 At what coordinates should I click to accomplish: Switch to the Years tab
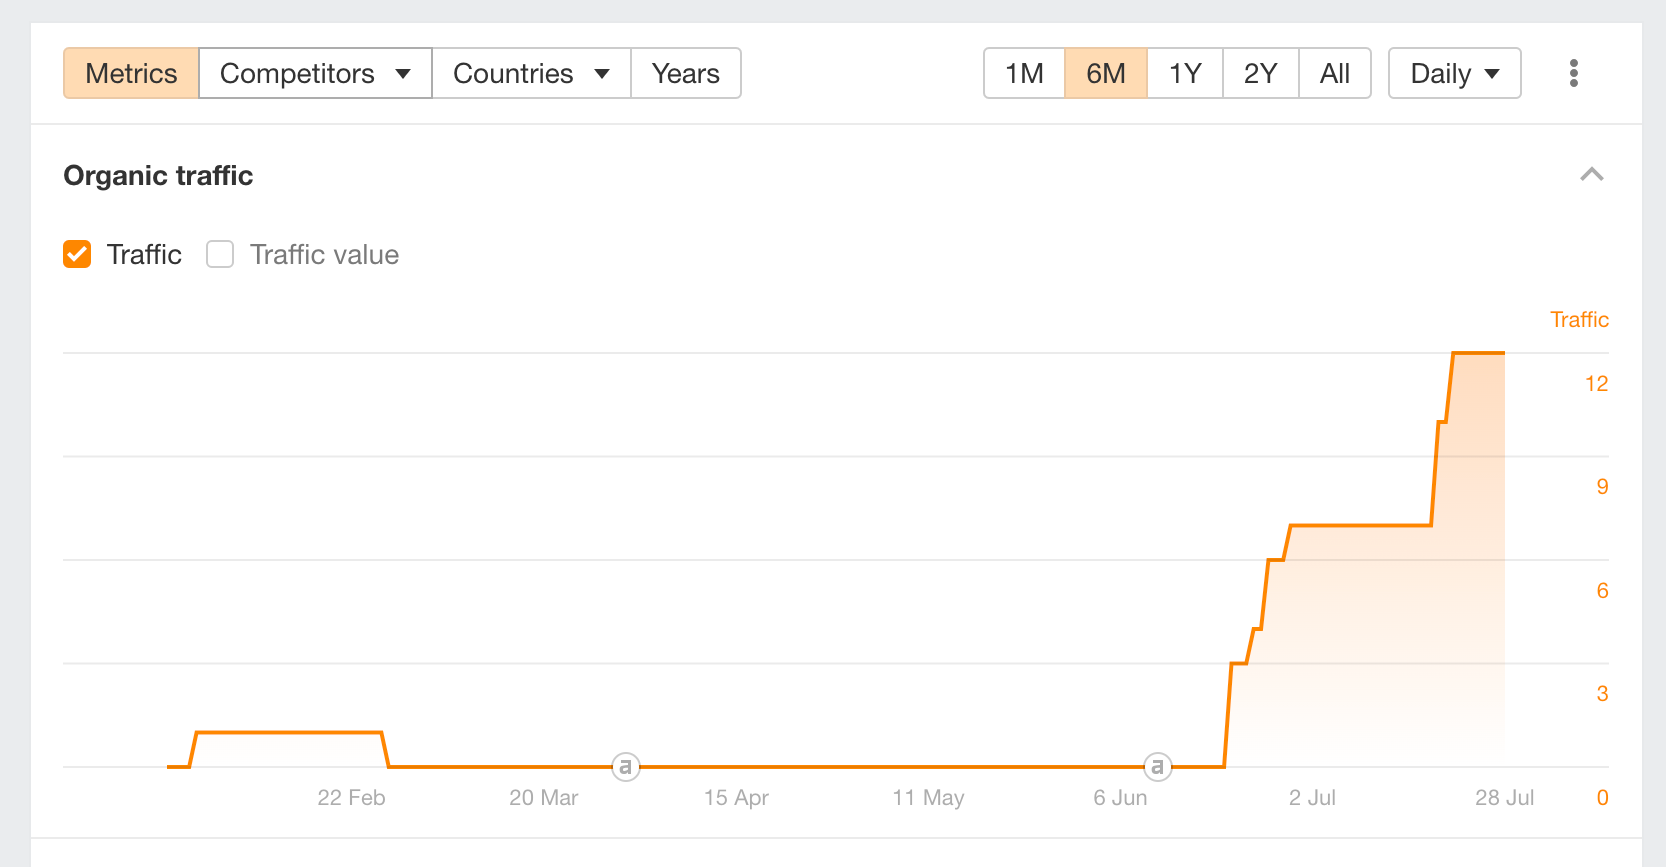click(685, 73)
